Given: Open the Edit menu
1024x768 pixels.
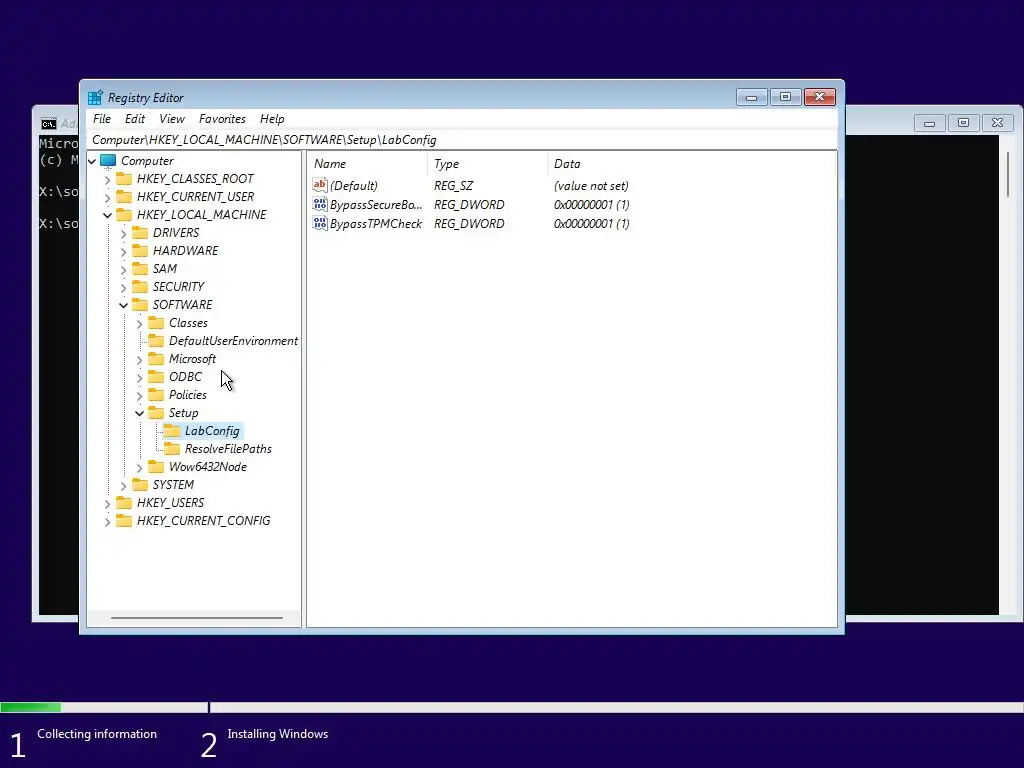Looking at the screenshot, I should 135,118.
